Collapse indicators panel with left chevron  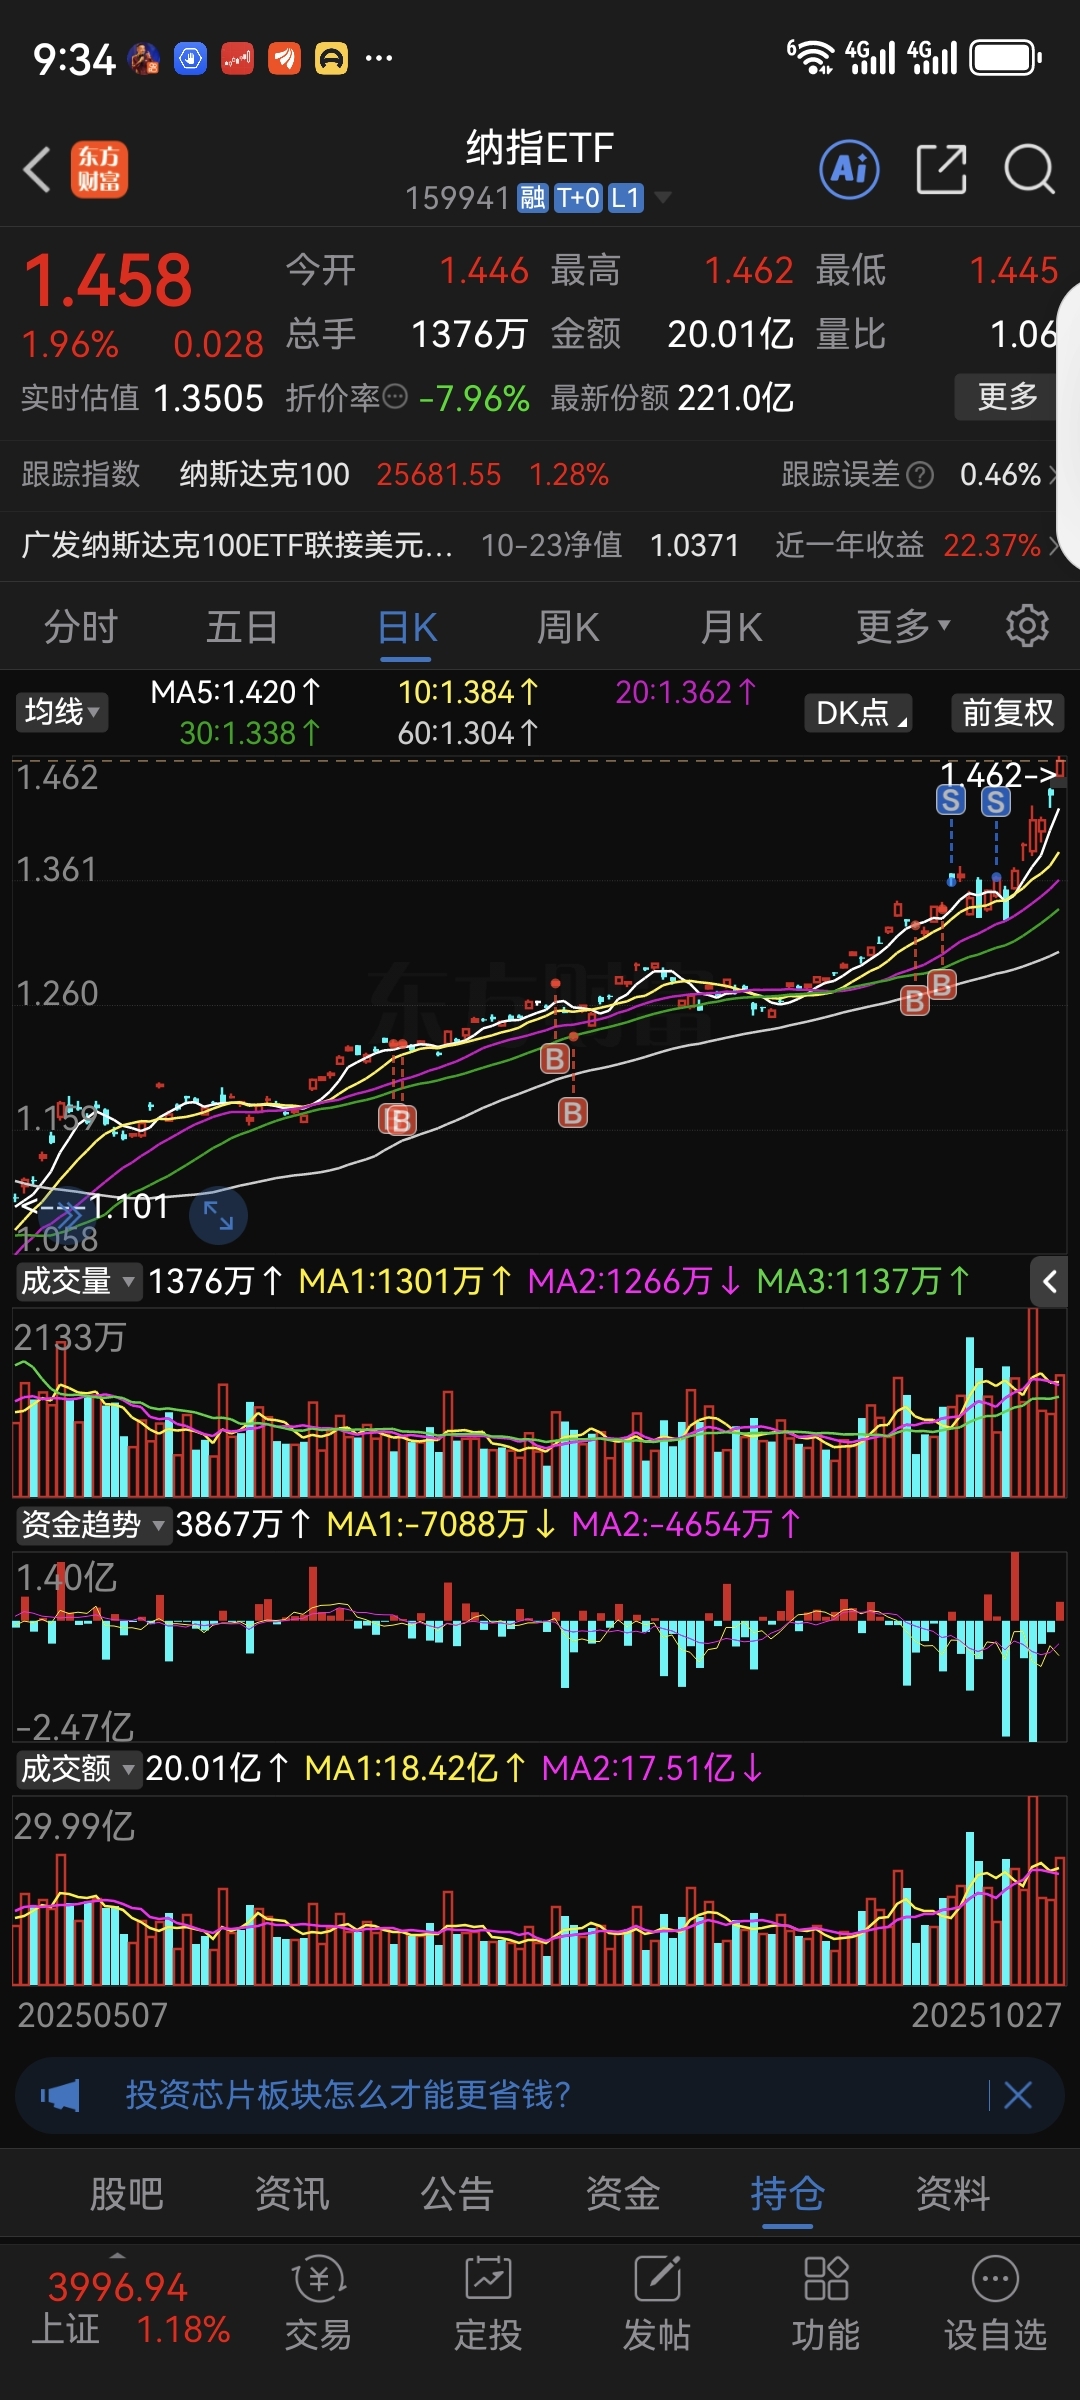(1049, 1281)
